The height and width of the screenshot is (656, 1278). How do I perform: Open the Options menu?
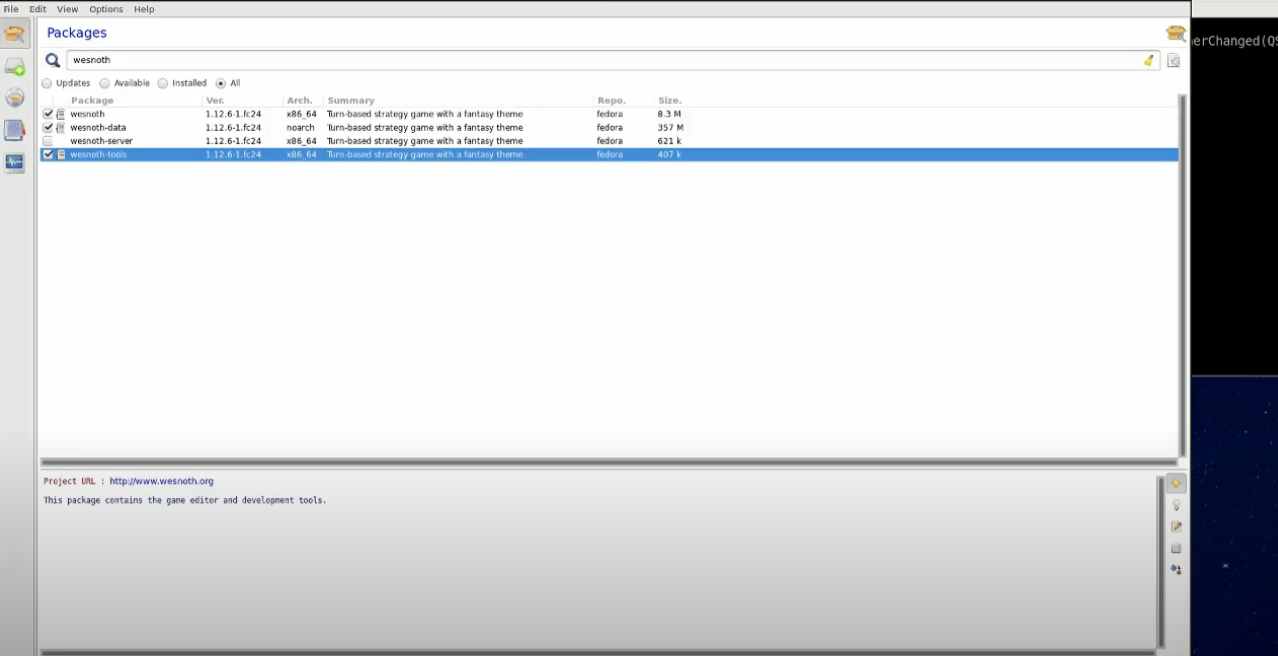[106, 9]
